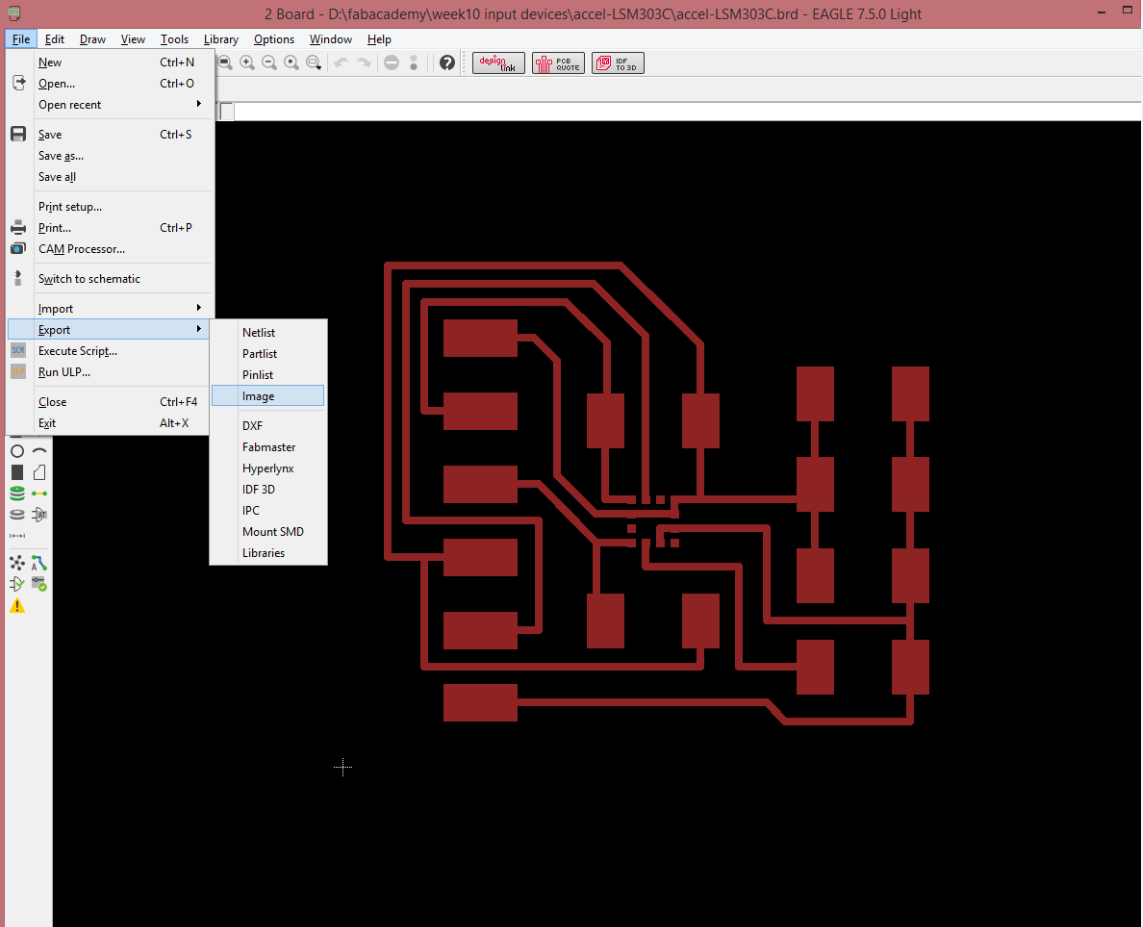Screen dimensions: 1143x927
Task: Run the ERC check tool
Action: pos(17,584)
